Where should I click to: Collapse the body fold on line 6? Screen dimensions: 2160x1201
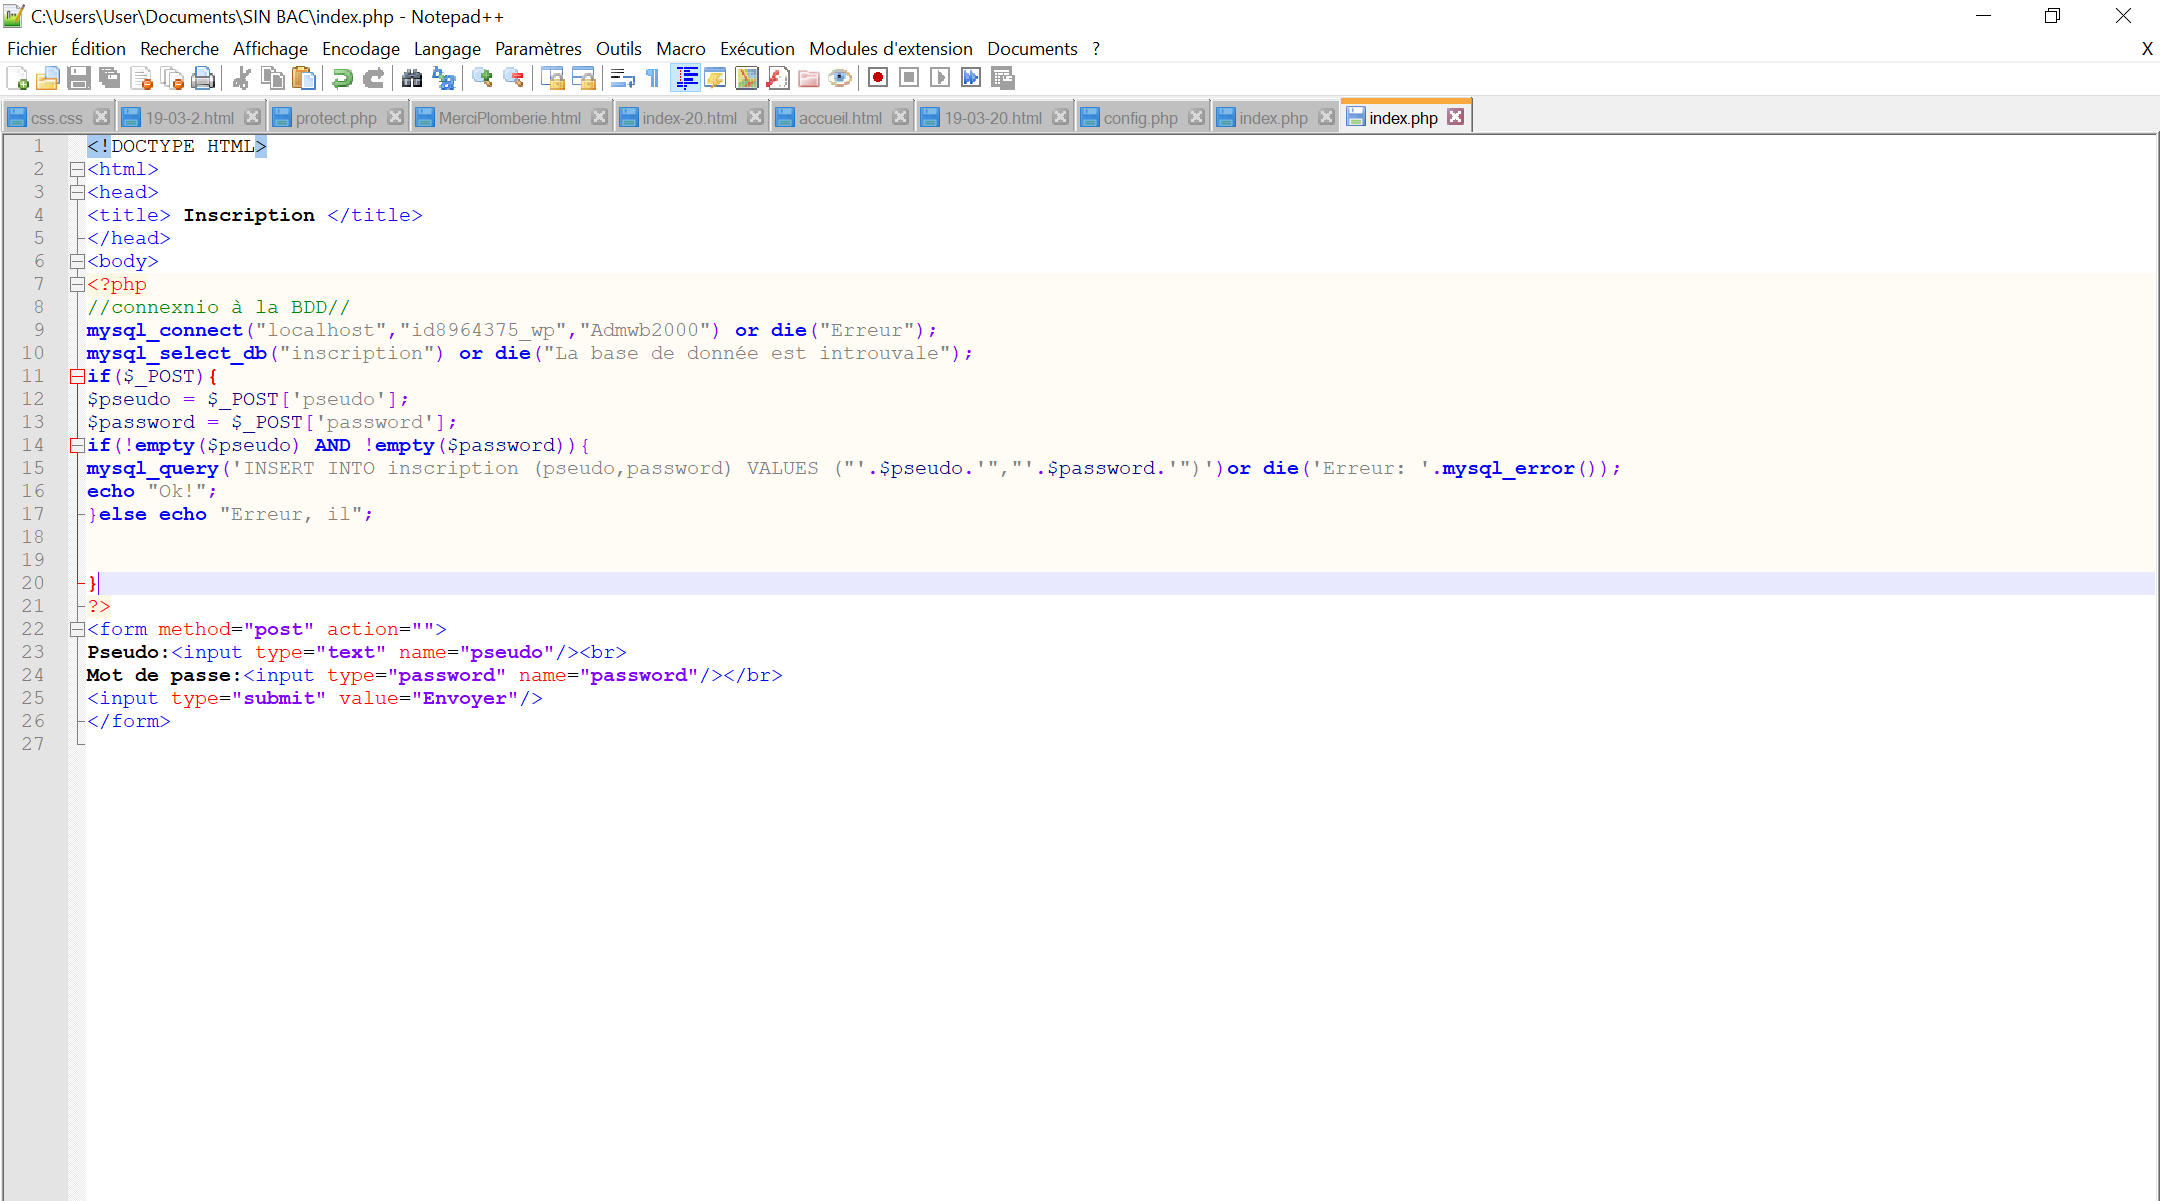77,261
